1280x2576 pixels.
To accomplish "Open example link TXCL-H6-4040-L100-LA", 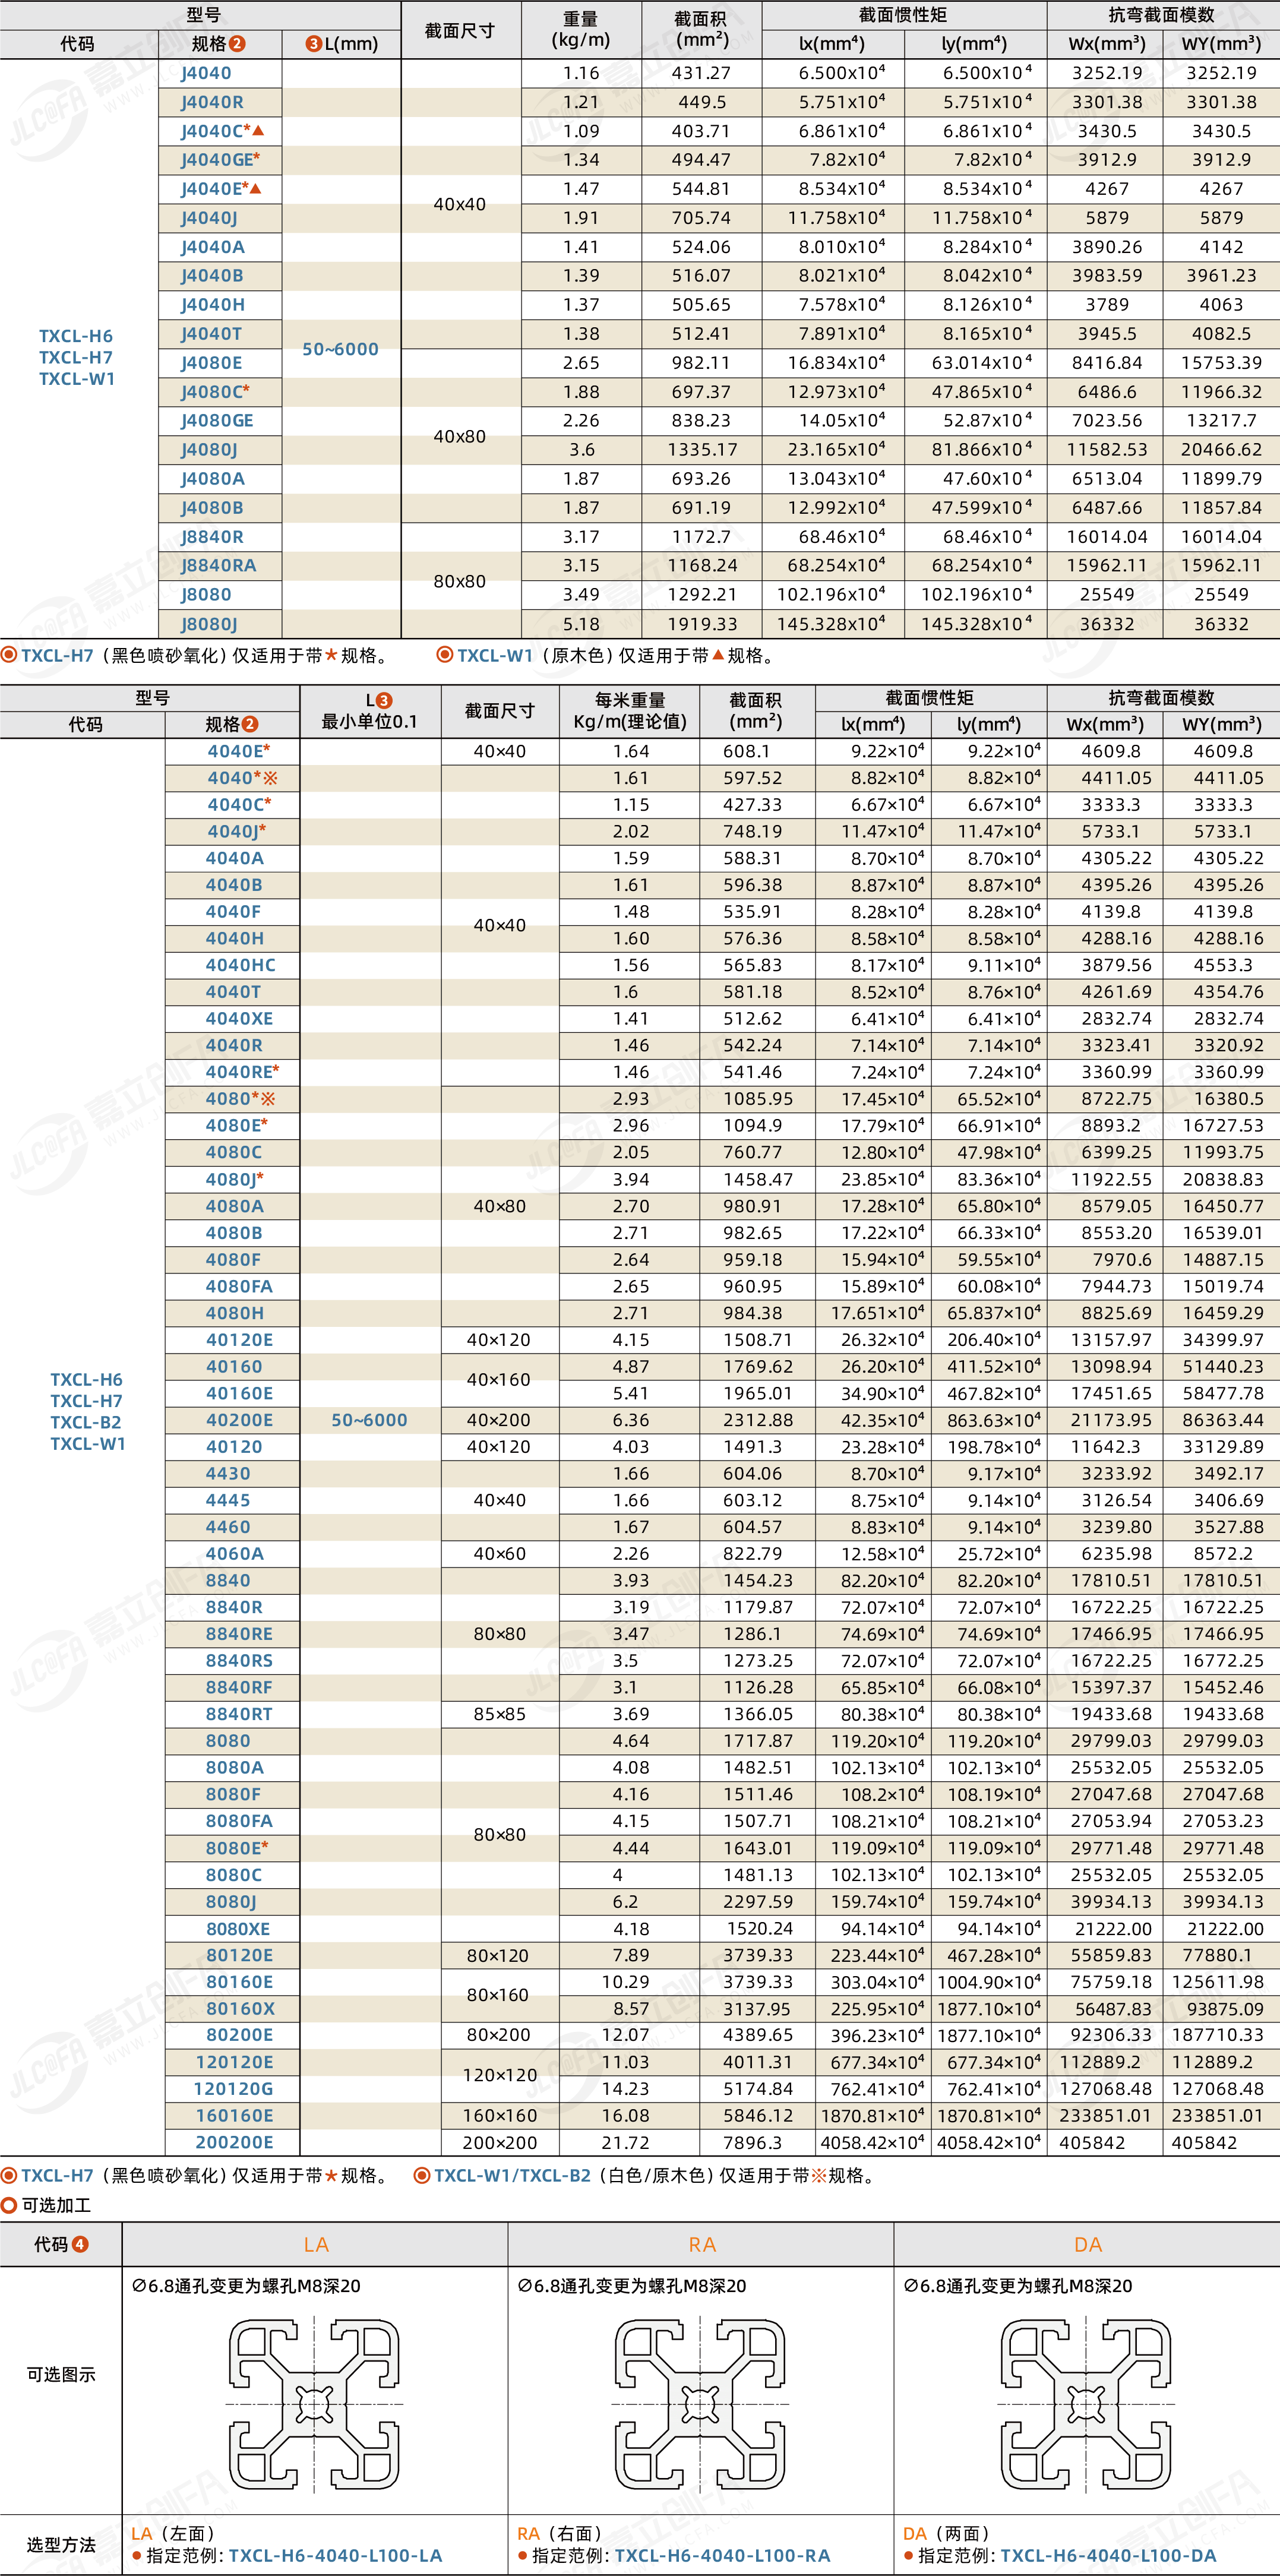I will (x=335, y=2555).
